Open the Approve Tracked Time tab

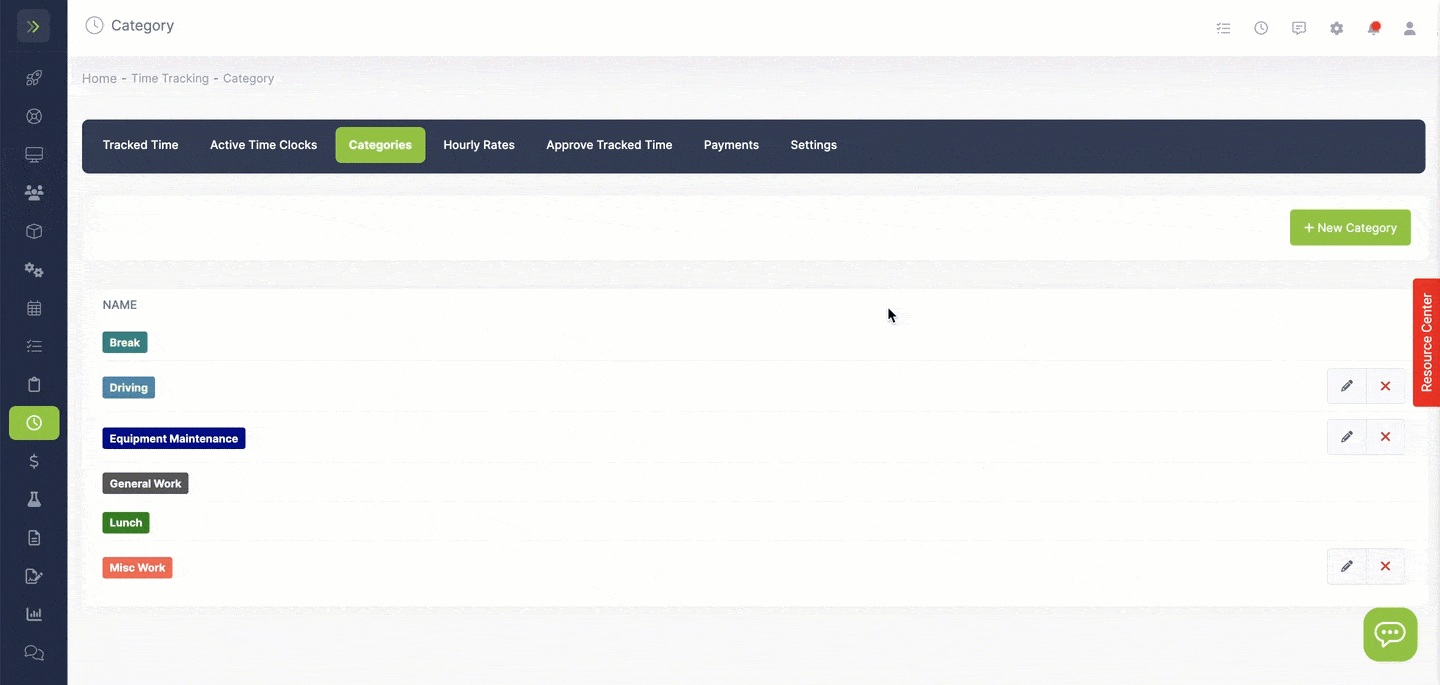[609, 145]
